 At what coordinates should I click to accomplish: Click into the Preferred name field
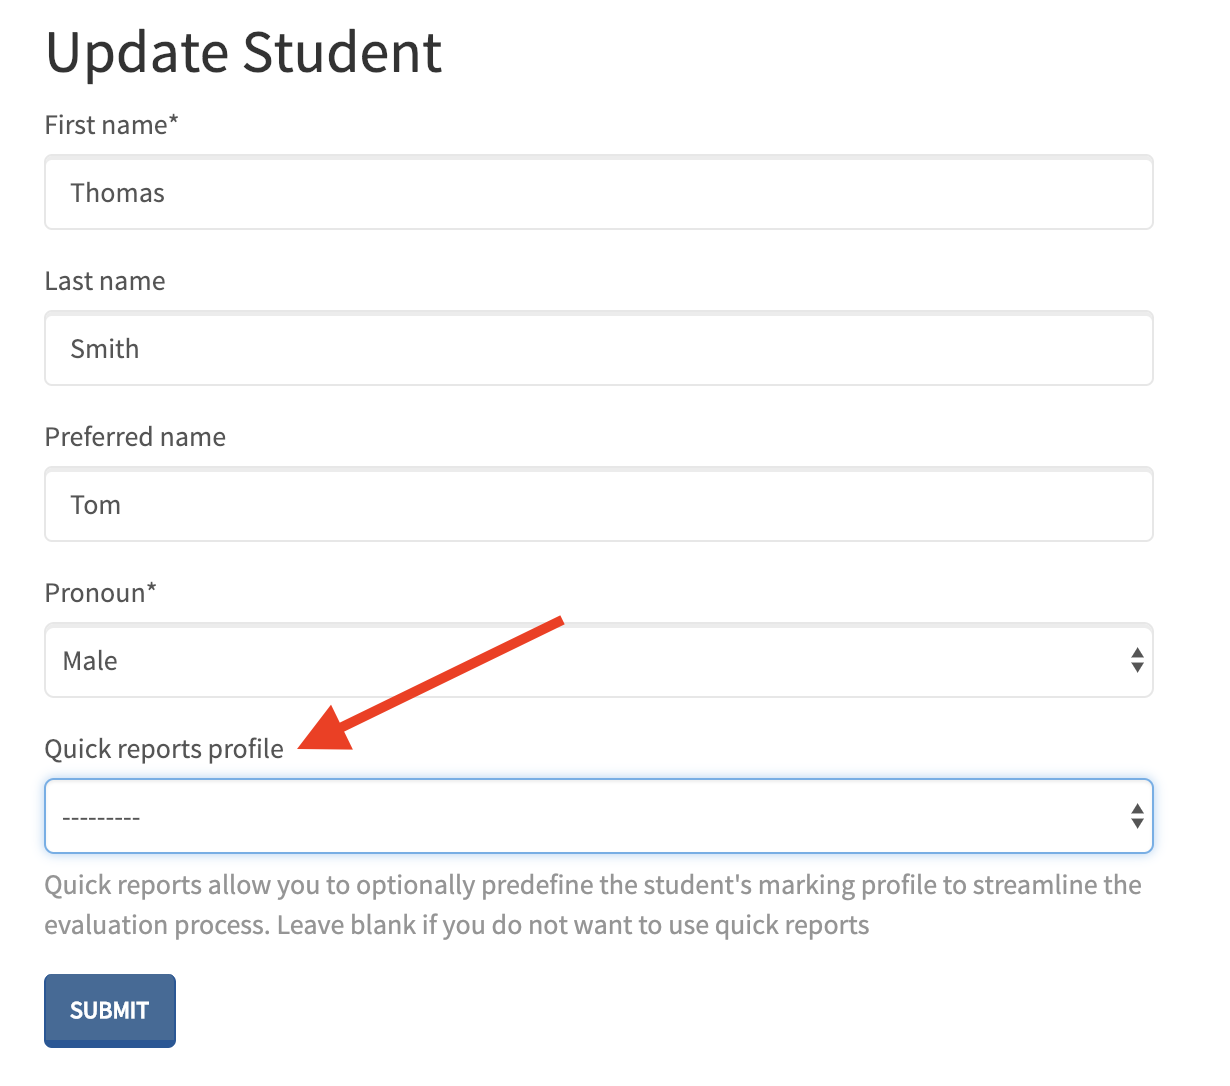point(598,505)
